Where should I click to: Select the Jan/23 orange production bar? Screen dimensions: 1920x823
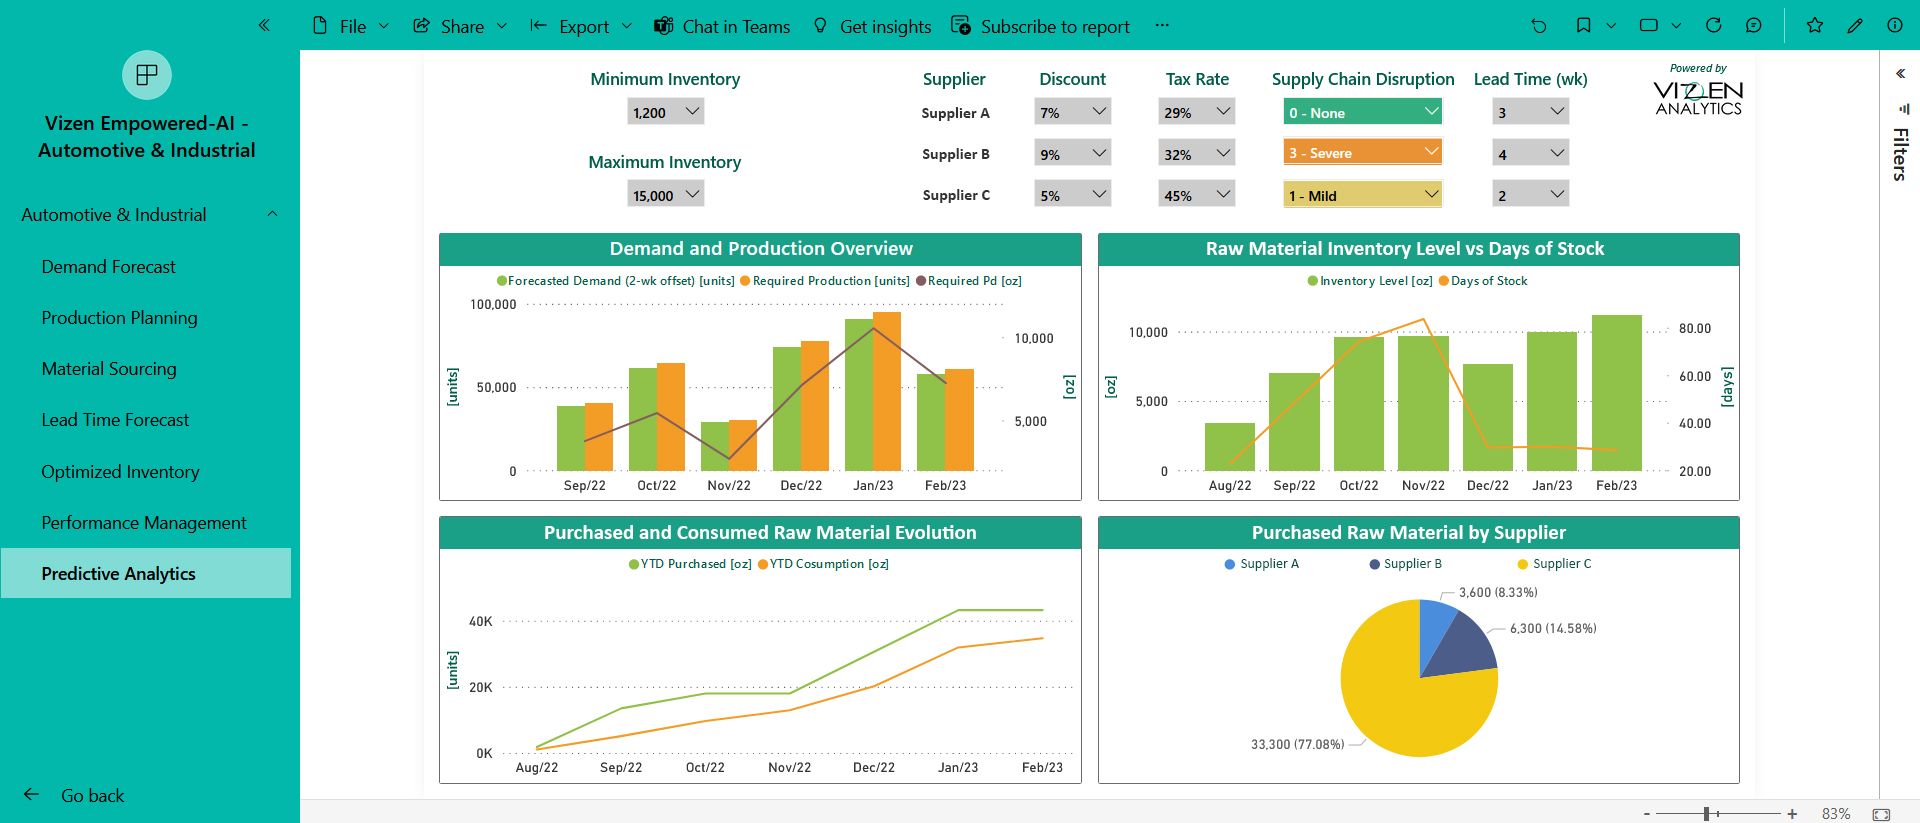click(887, 391)
